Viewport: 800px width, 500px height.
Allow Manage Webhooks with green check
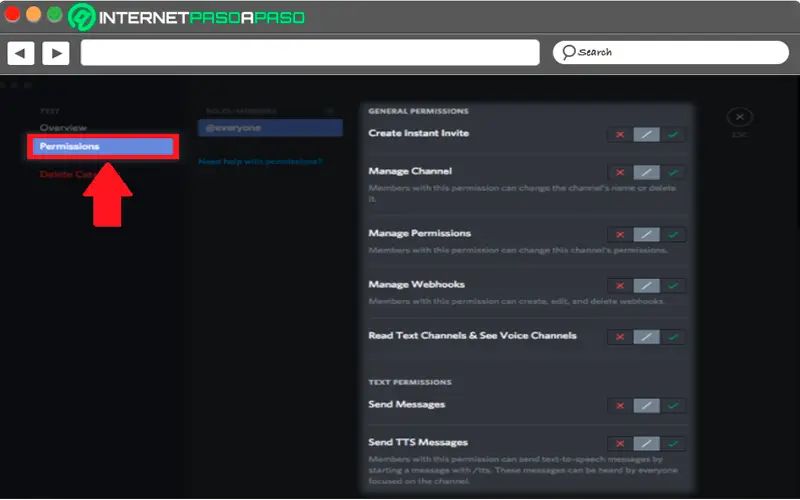tap(673, 286)
